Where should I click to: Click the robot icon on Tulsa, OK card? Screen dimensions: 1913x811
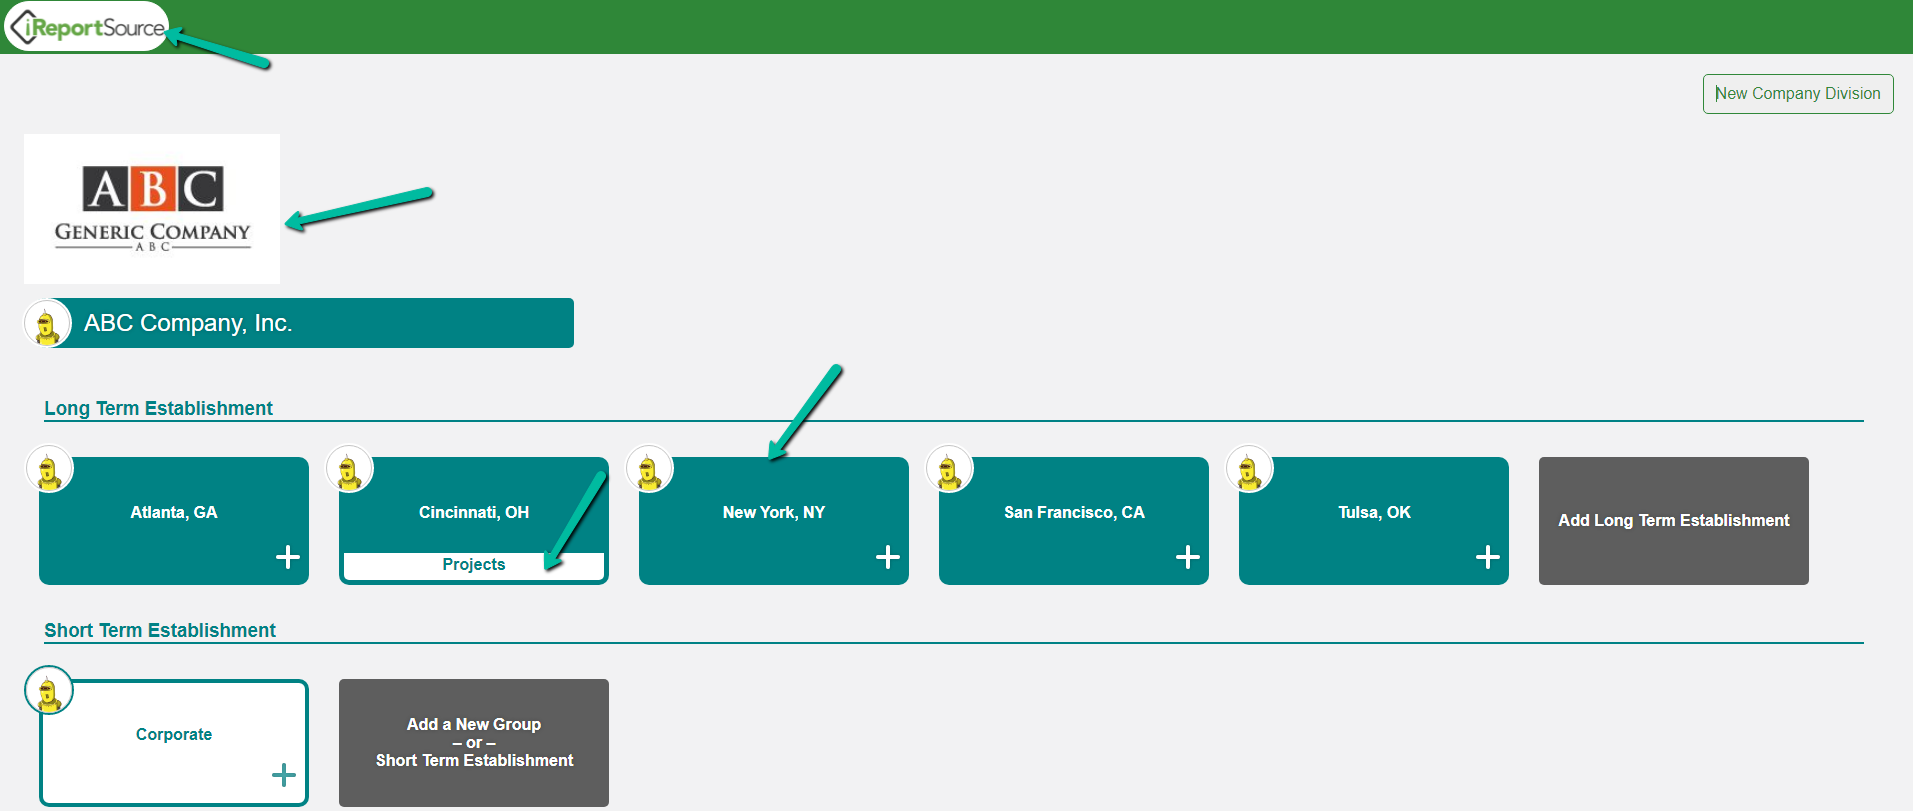1250,469
